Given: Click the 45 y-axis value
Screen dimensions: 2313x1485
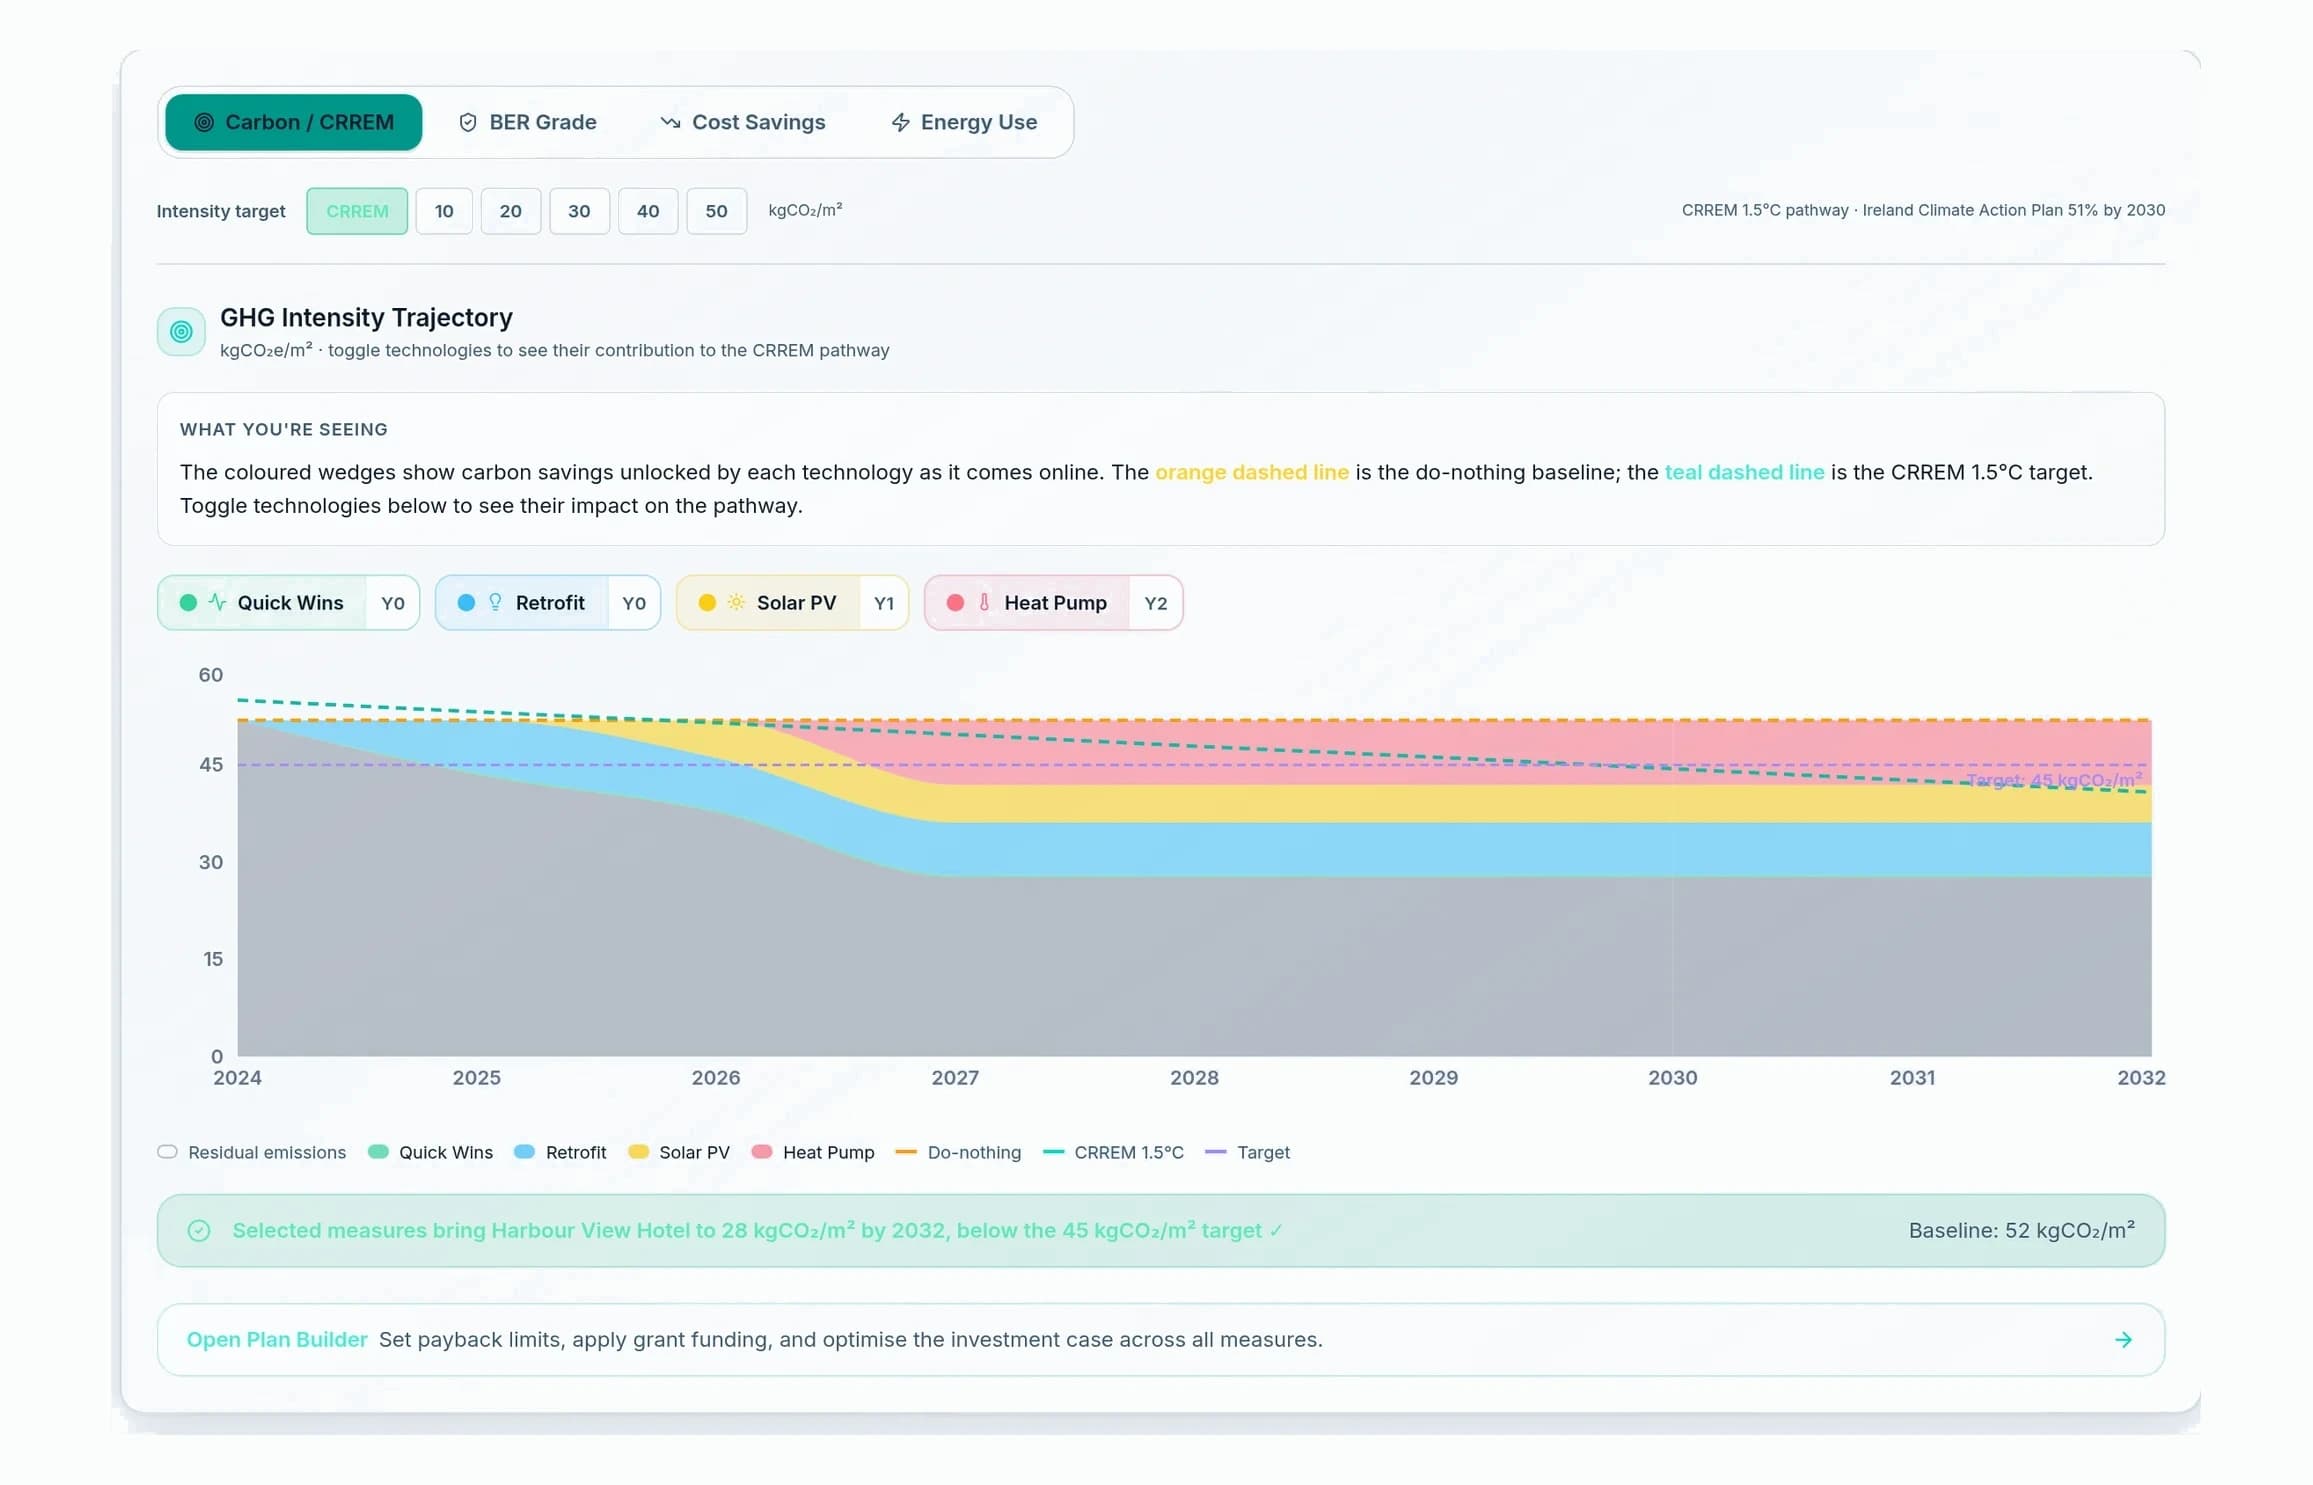Looking at the screenshot, I should [x=211, y=765].
